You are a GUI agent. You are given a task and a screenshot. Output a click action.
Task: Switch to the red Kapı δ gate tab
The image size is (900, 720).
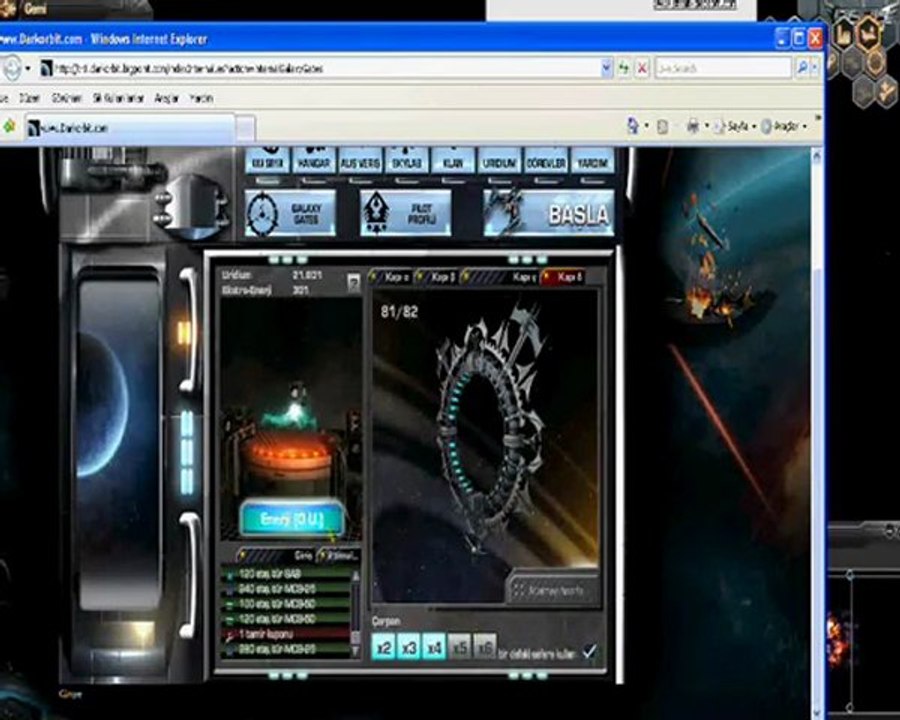click(x=564, y=277)
